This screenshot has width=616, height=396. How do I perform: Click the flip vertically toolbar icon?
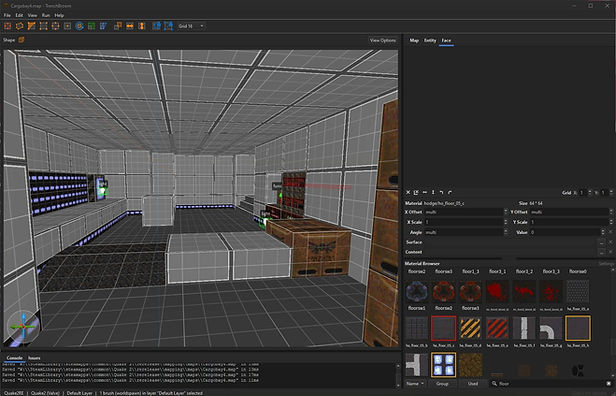[142, 26]
